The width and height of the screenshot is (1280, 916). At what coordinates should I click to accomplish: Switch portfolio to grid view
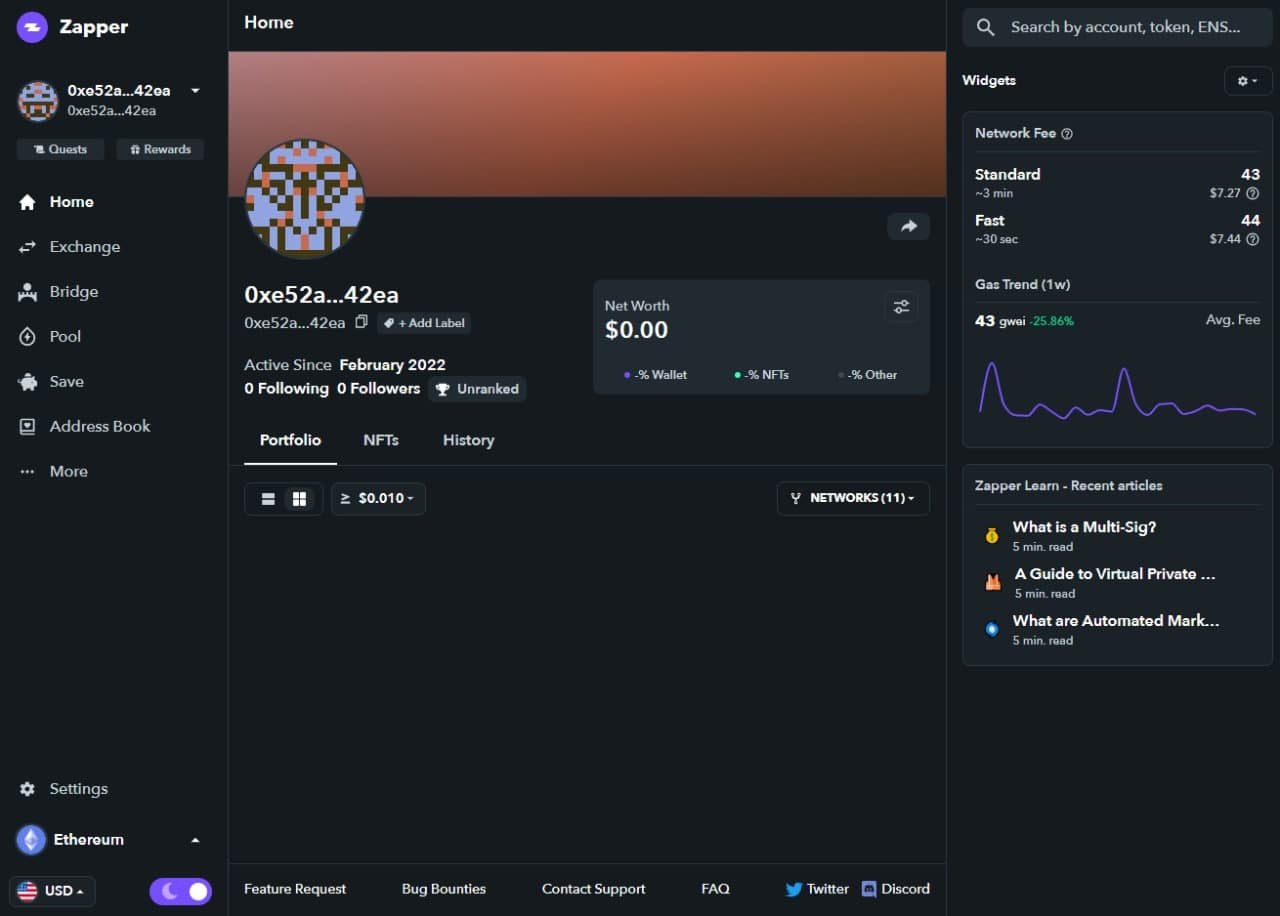[299, 498]
